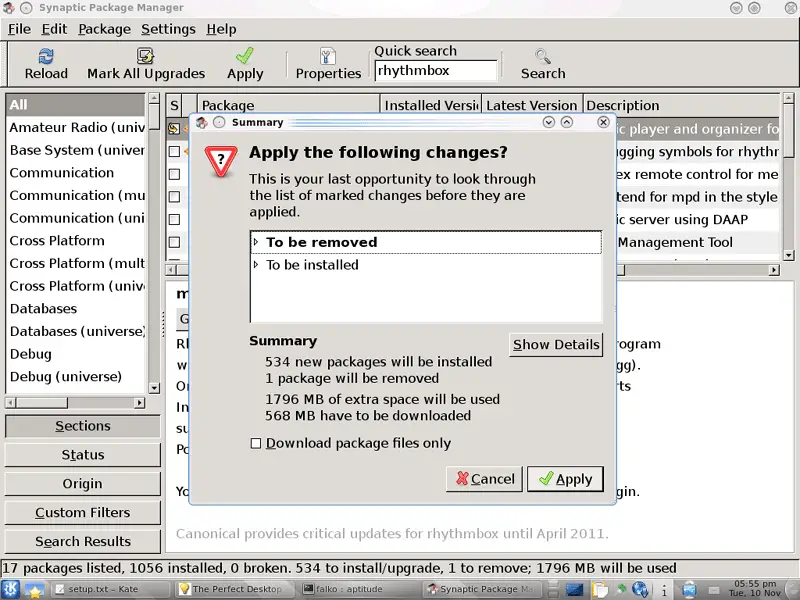
Task: Click the green arrow tray icon
Action: pos(621,589)
